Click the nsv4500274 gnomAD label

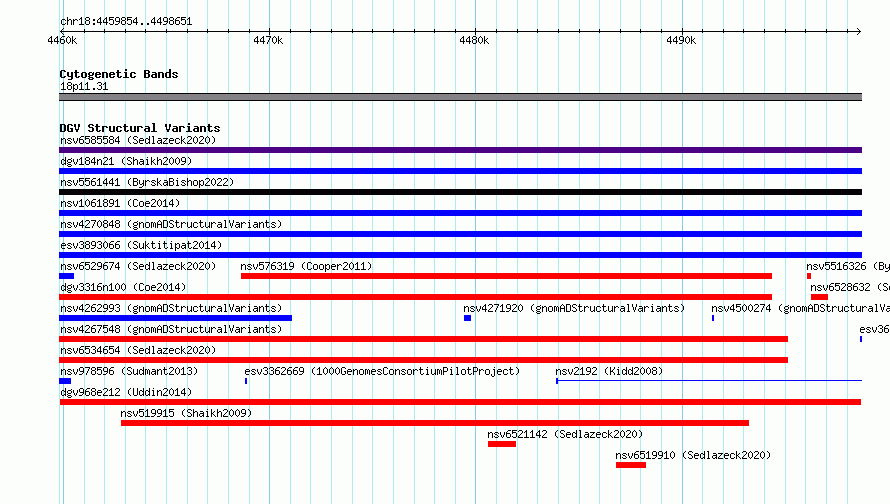[800, 308]
